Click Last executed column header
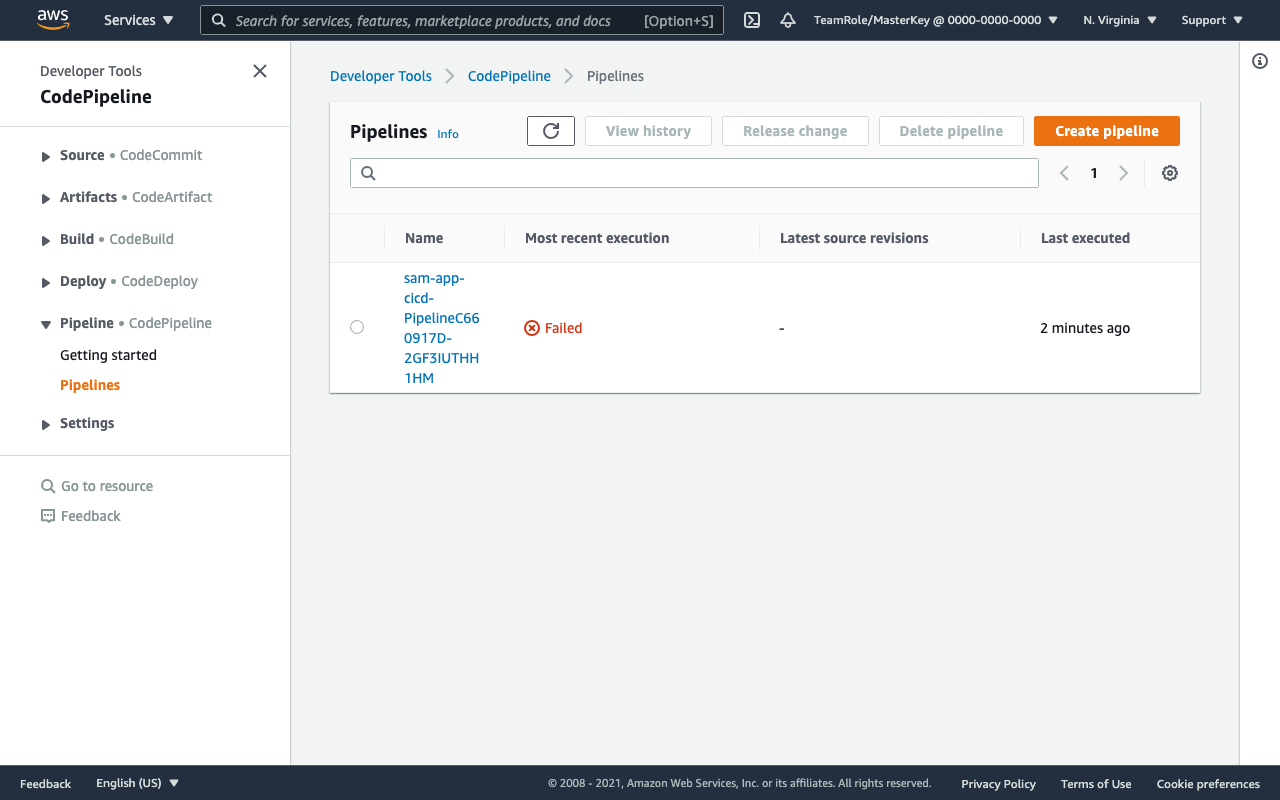This screenshot has width=1280, height=800. pos(1085,238)
